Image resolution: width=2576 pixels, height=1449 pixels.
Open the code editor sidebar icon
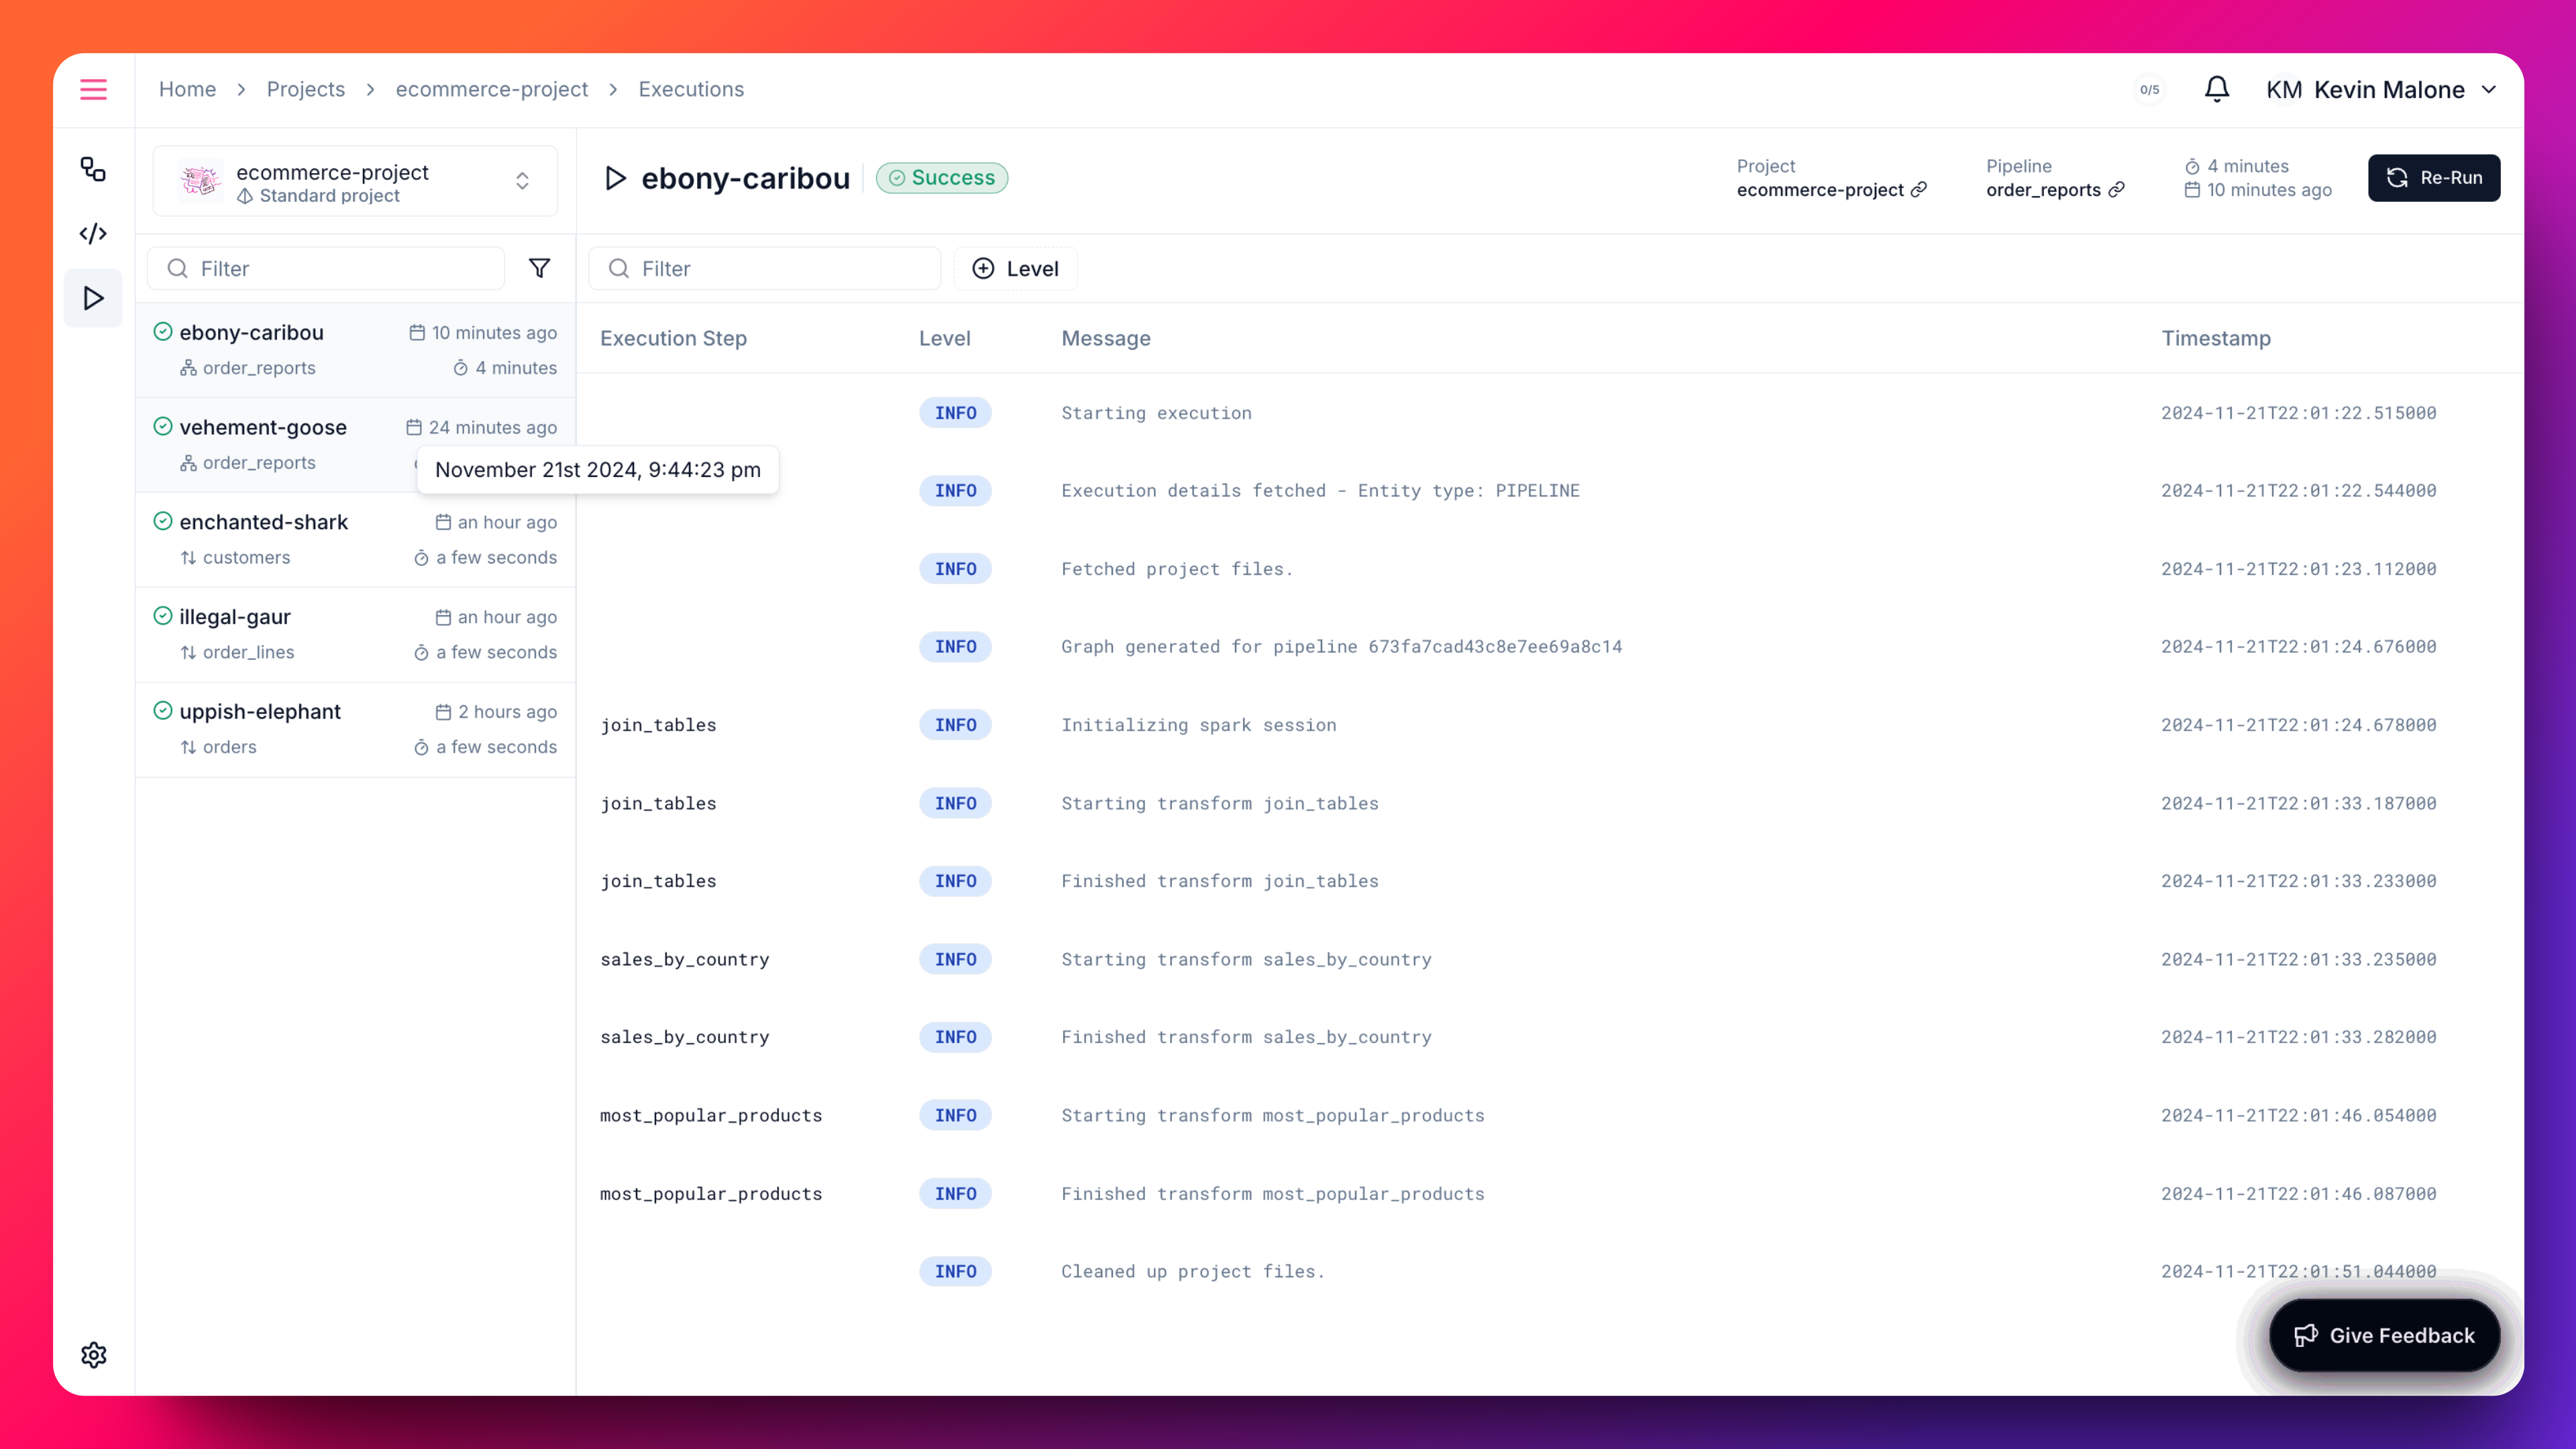tap(93, 234)
